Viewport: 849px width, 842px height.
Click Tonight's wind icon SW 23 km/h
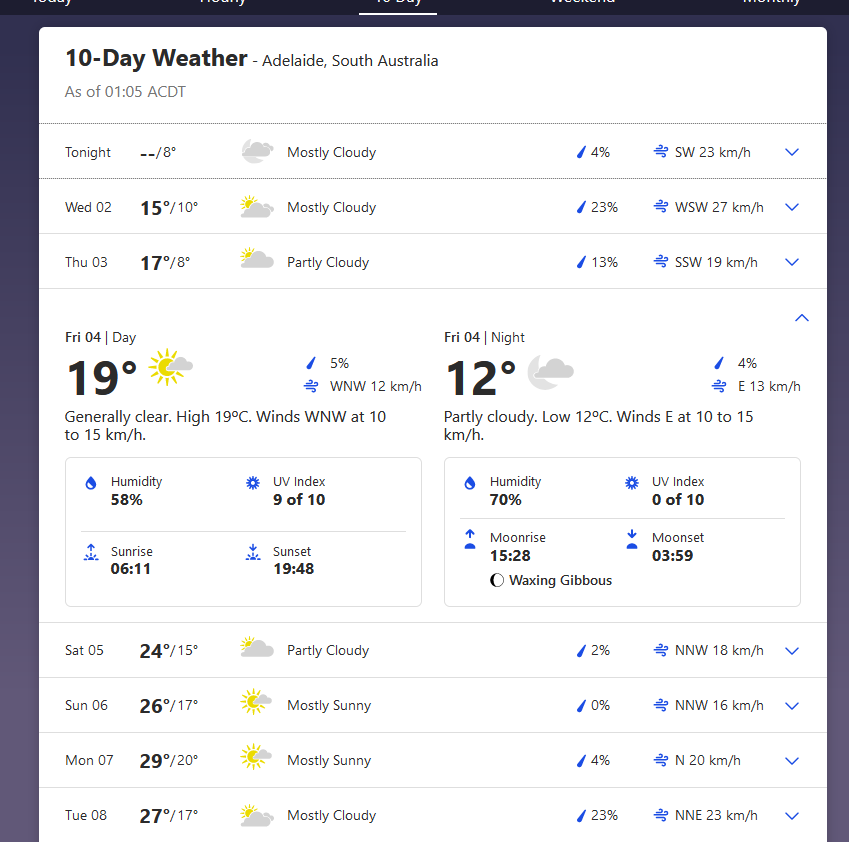click(x=661, y=152)
